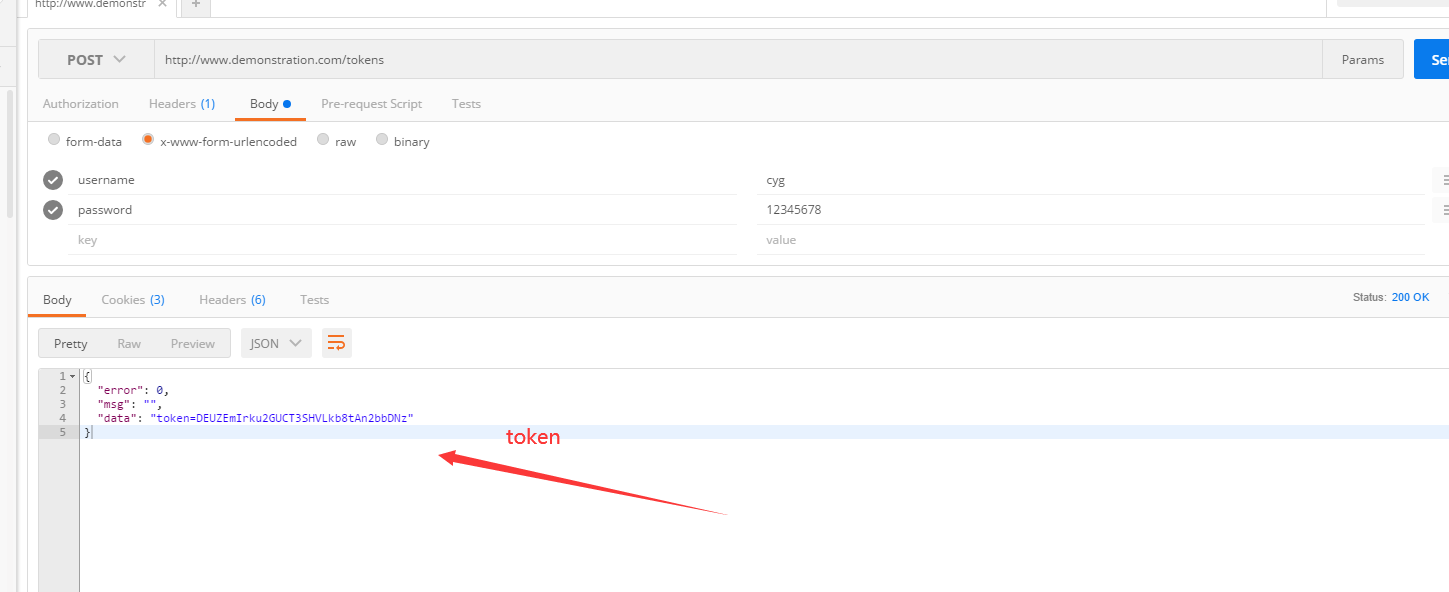Switch to request Headers (1) tab
The image size is (1449, 592).
[182, 104]
